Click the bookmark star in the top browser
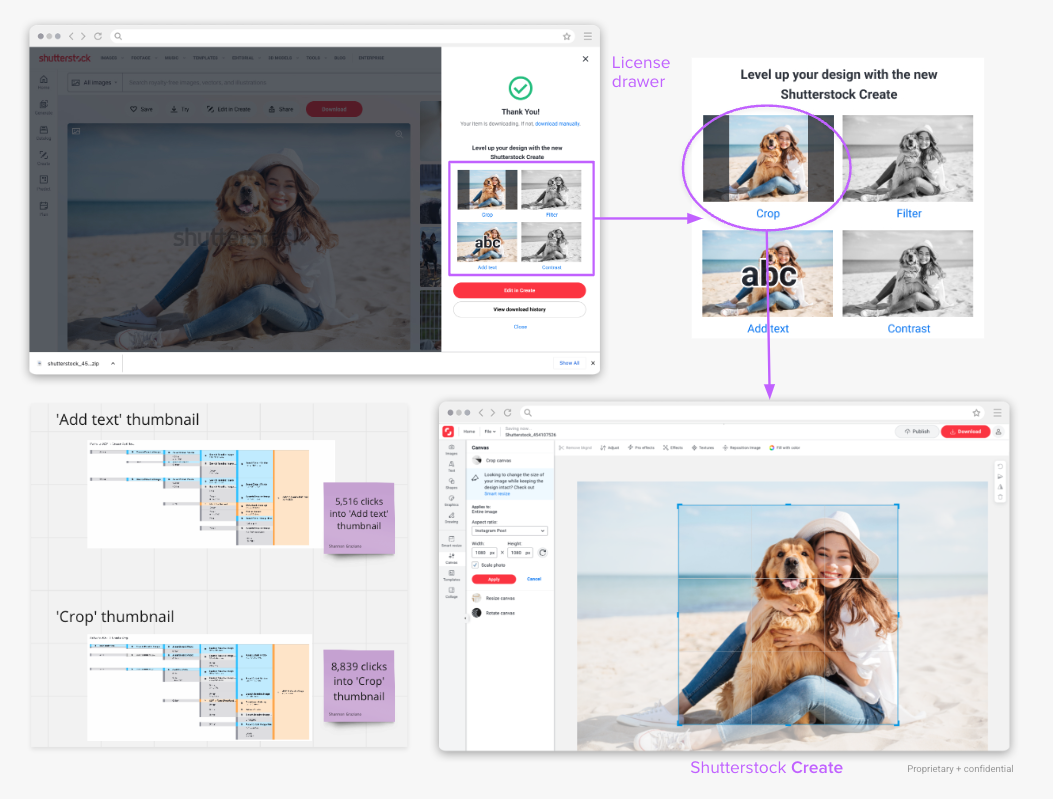 click(x=567, y=36)
